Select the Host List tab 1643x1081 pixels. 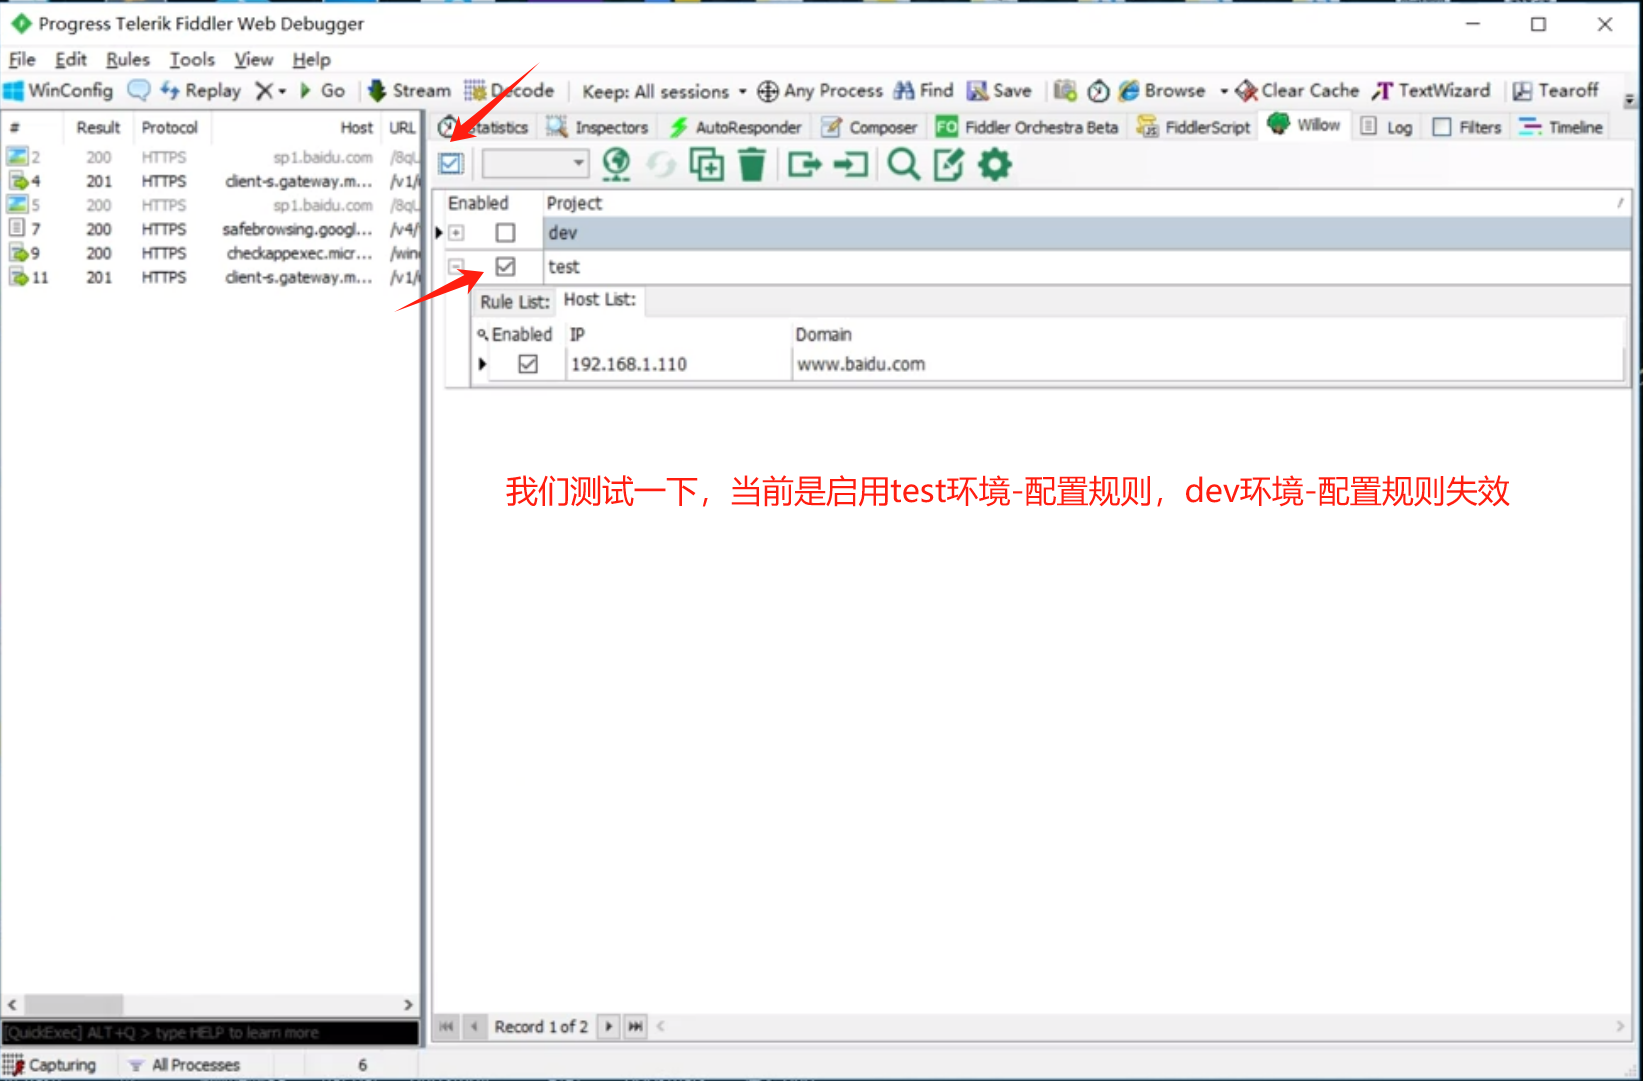click(600, 300)
